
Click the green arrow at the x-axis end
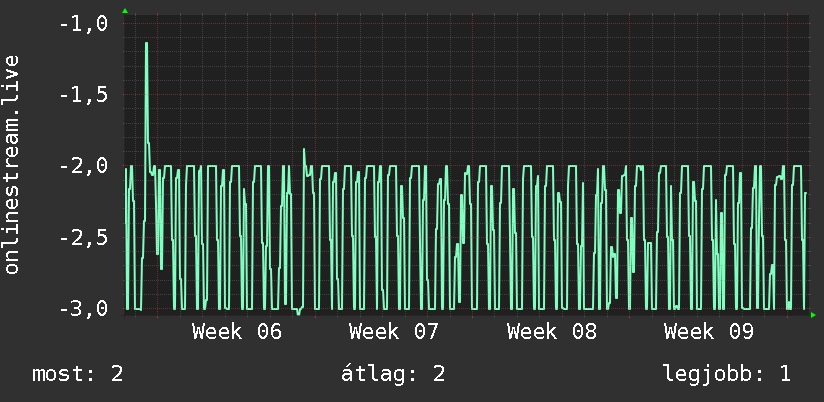[x=813, y=315]
